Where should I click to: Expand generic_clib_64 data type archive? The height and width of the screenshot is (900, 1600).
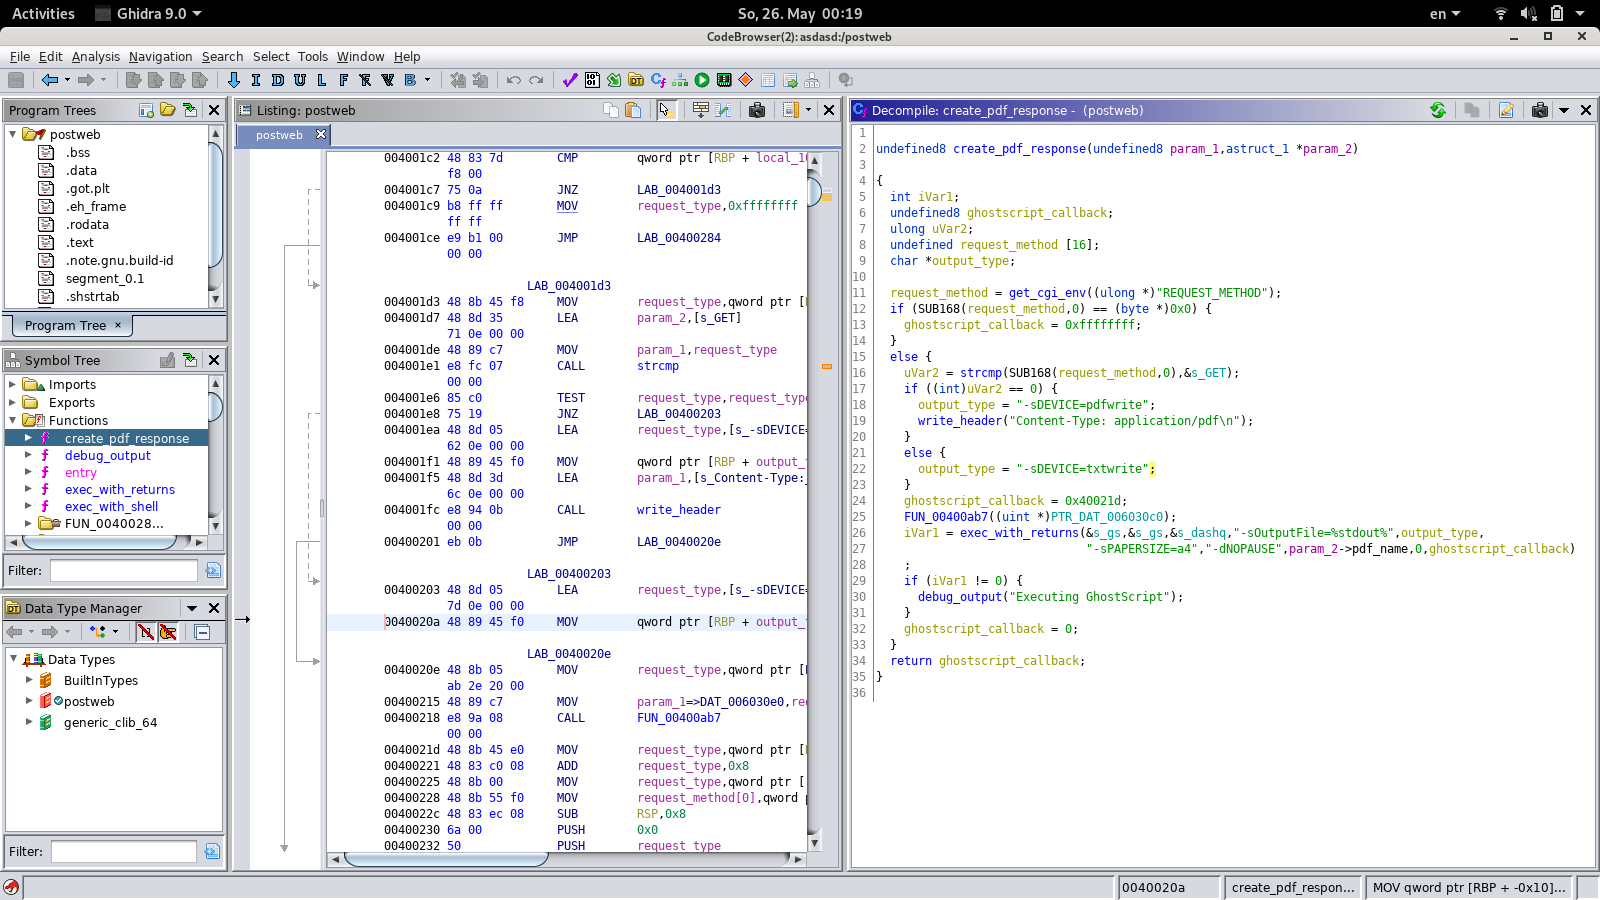coord(29,722)
